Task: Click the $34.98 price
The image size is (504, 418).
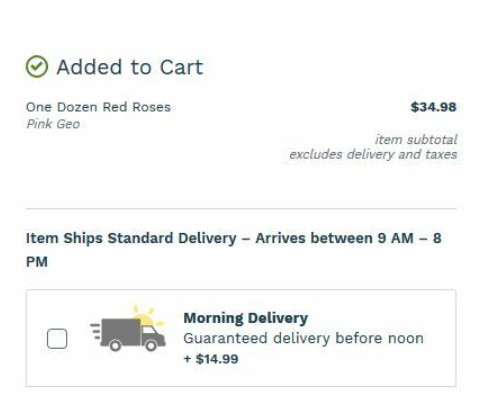Action: 433,107
